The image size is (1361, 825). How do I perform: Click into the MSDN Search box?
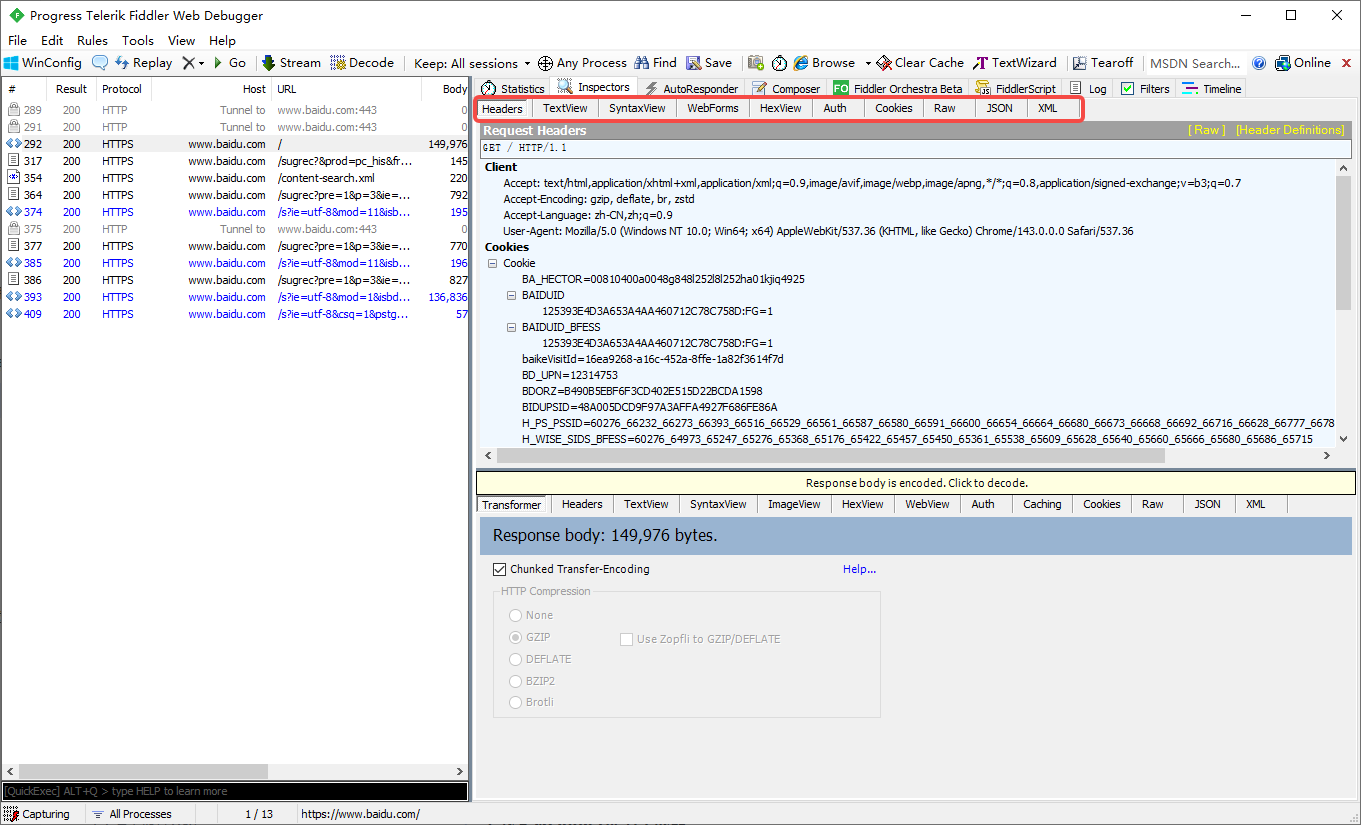[x=1195, y=63]
